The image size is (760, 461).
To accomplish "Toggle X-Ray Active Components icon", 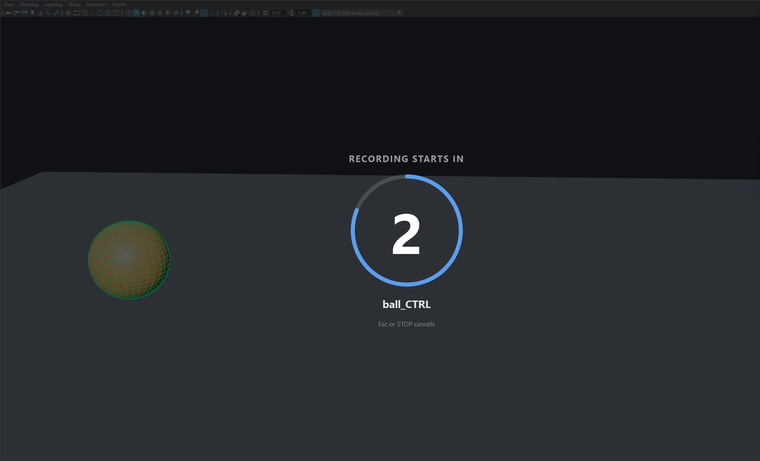I will [244, 13].
